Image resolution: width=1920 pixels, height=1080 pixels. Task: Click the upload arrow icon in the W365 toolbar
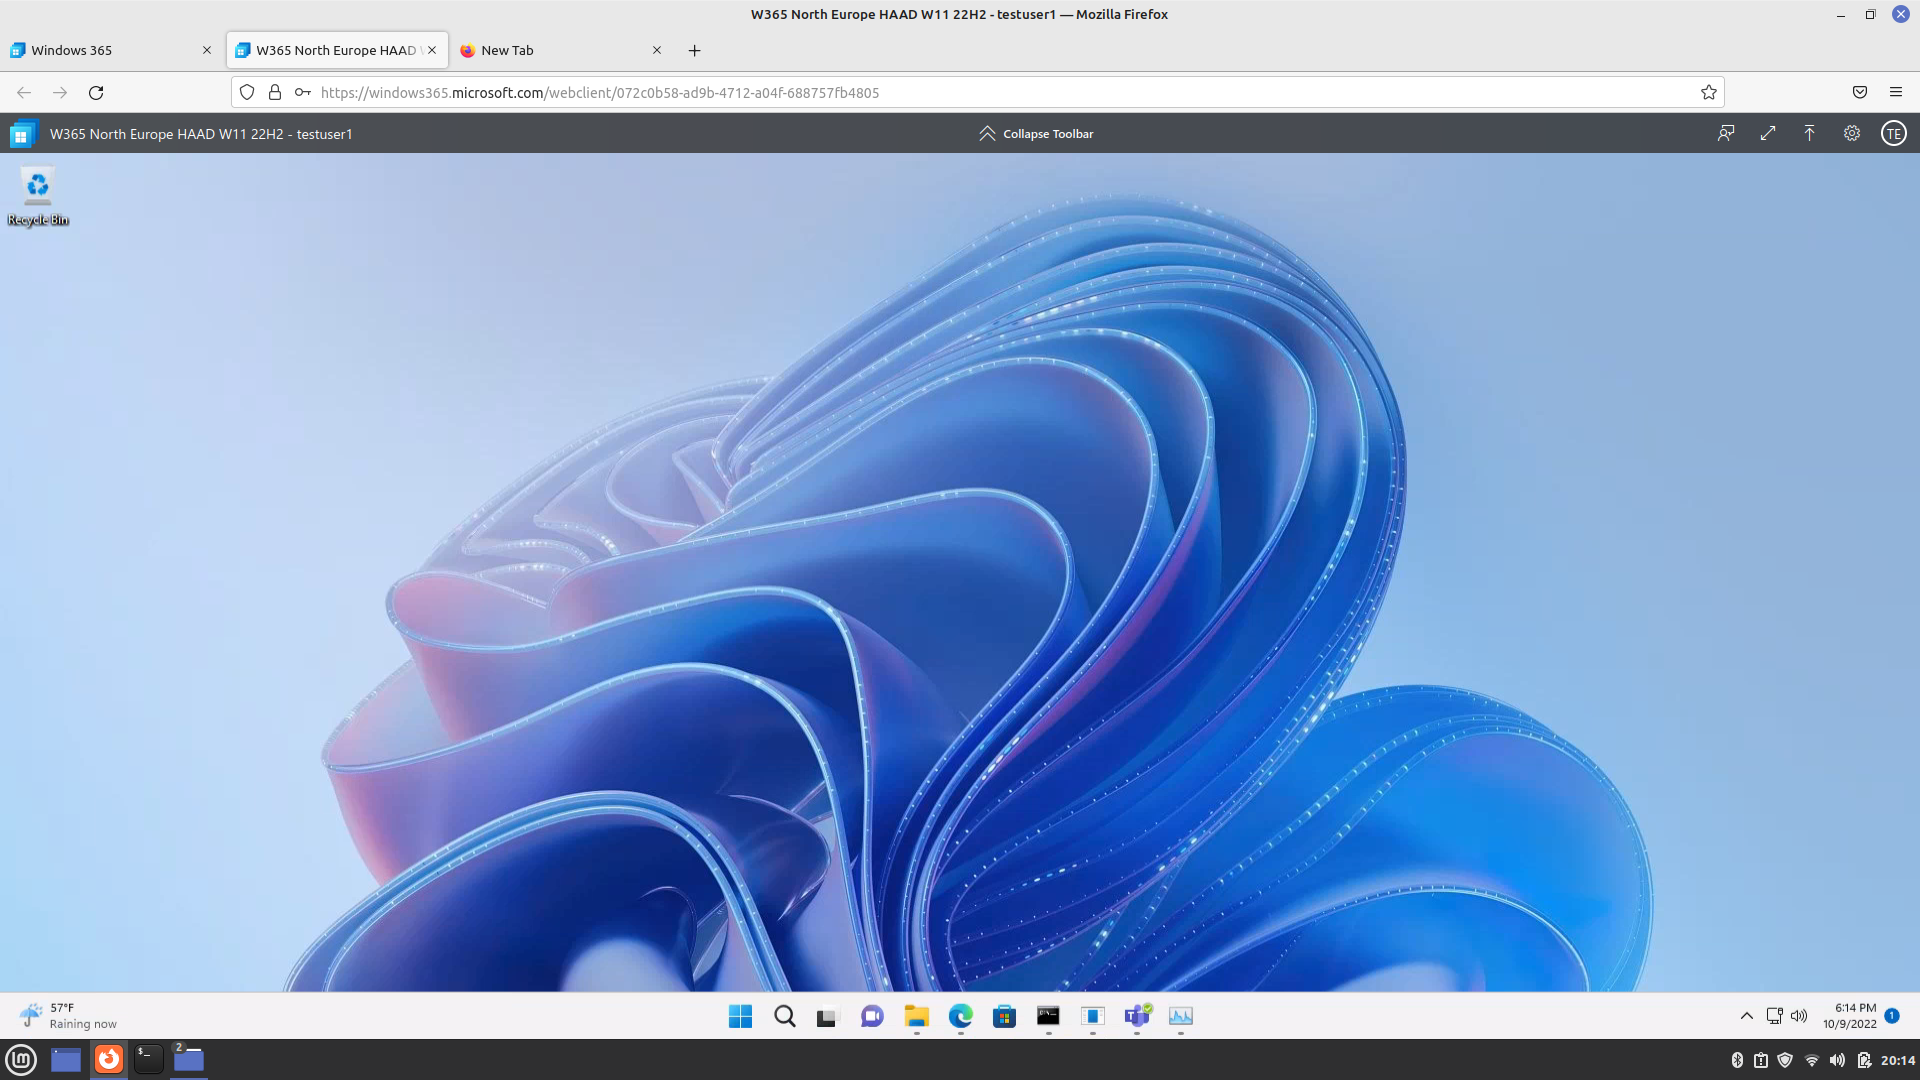pos(1810,134)
